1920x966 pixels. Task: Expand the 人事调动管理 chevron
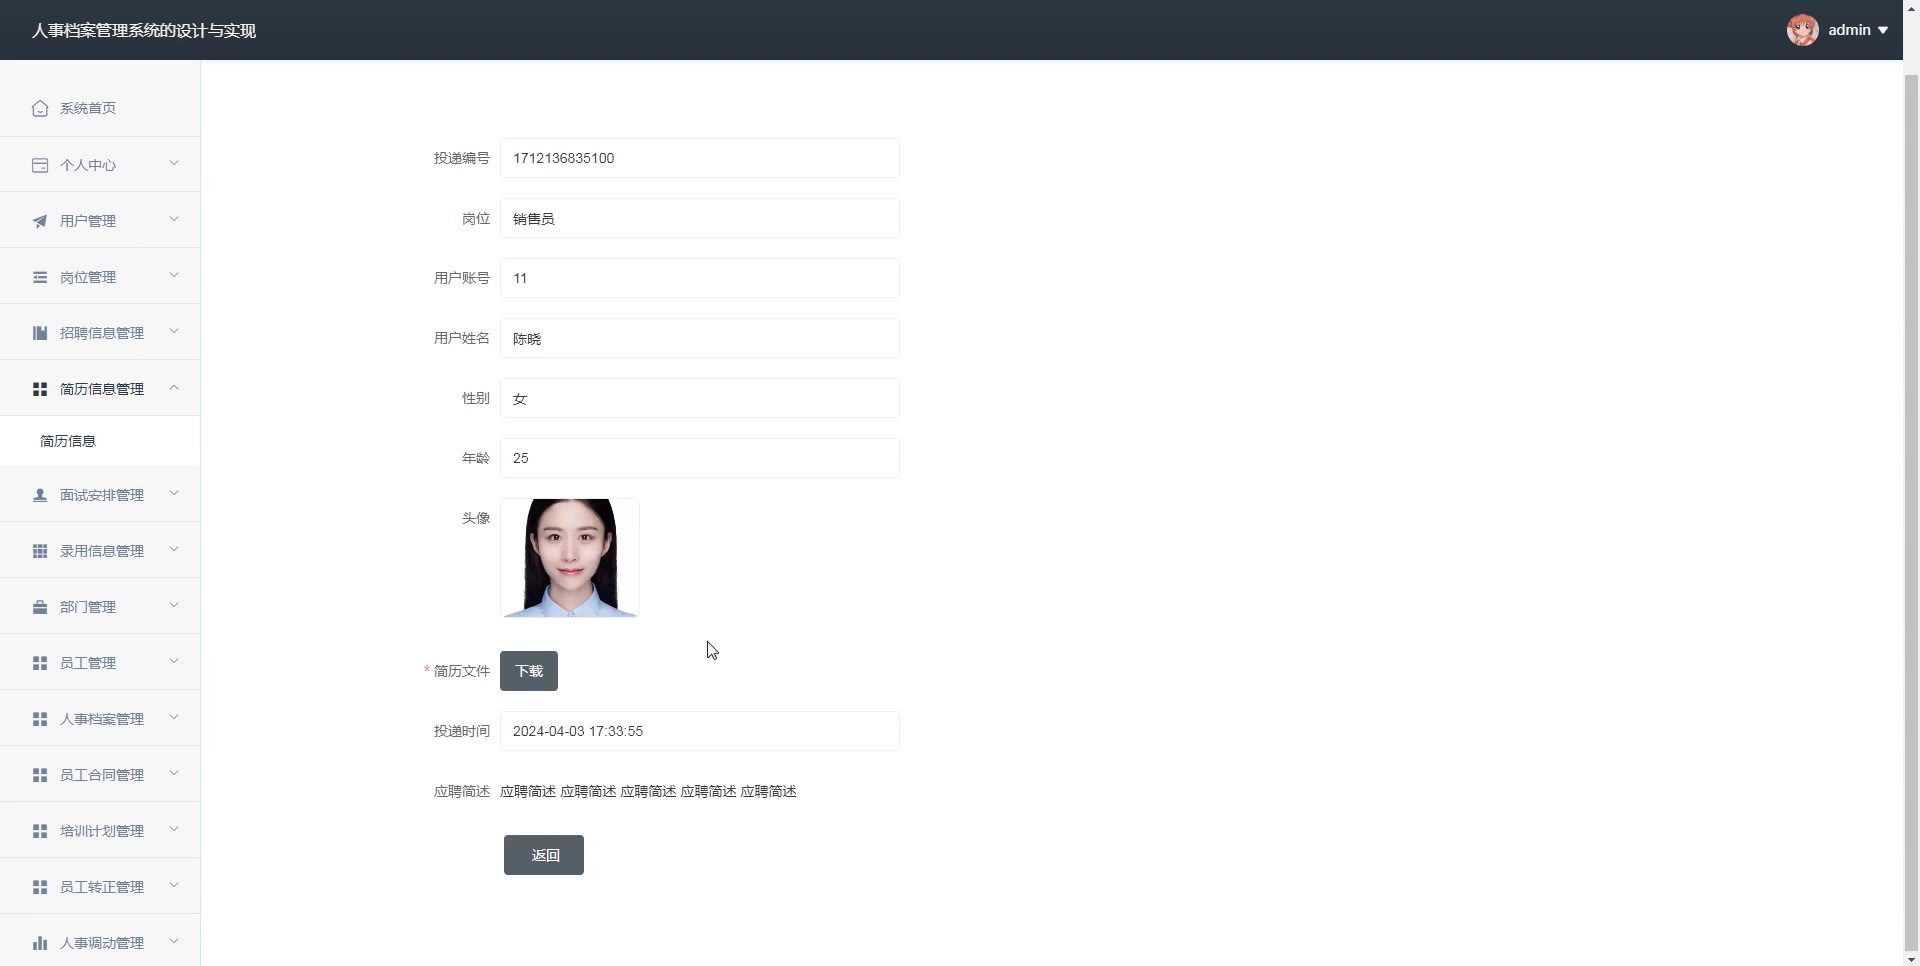[x=174, y=941]
